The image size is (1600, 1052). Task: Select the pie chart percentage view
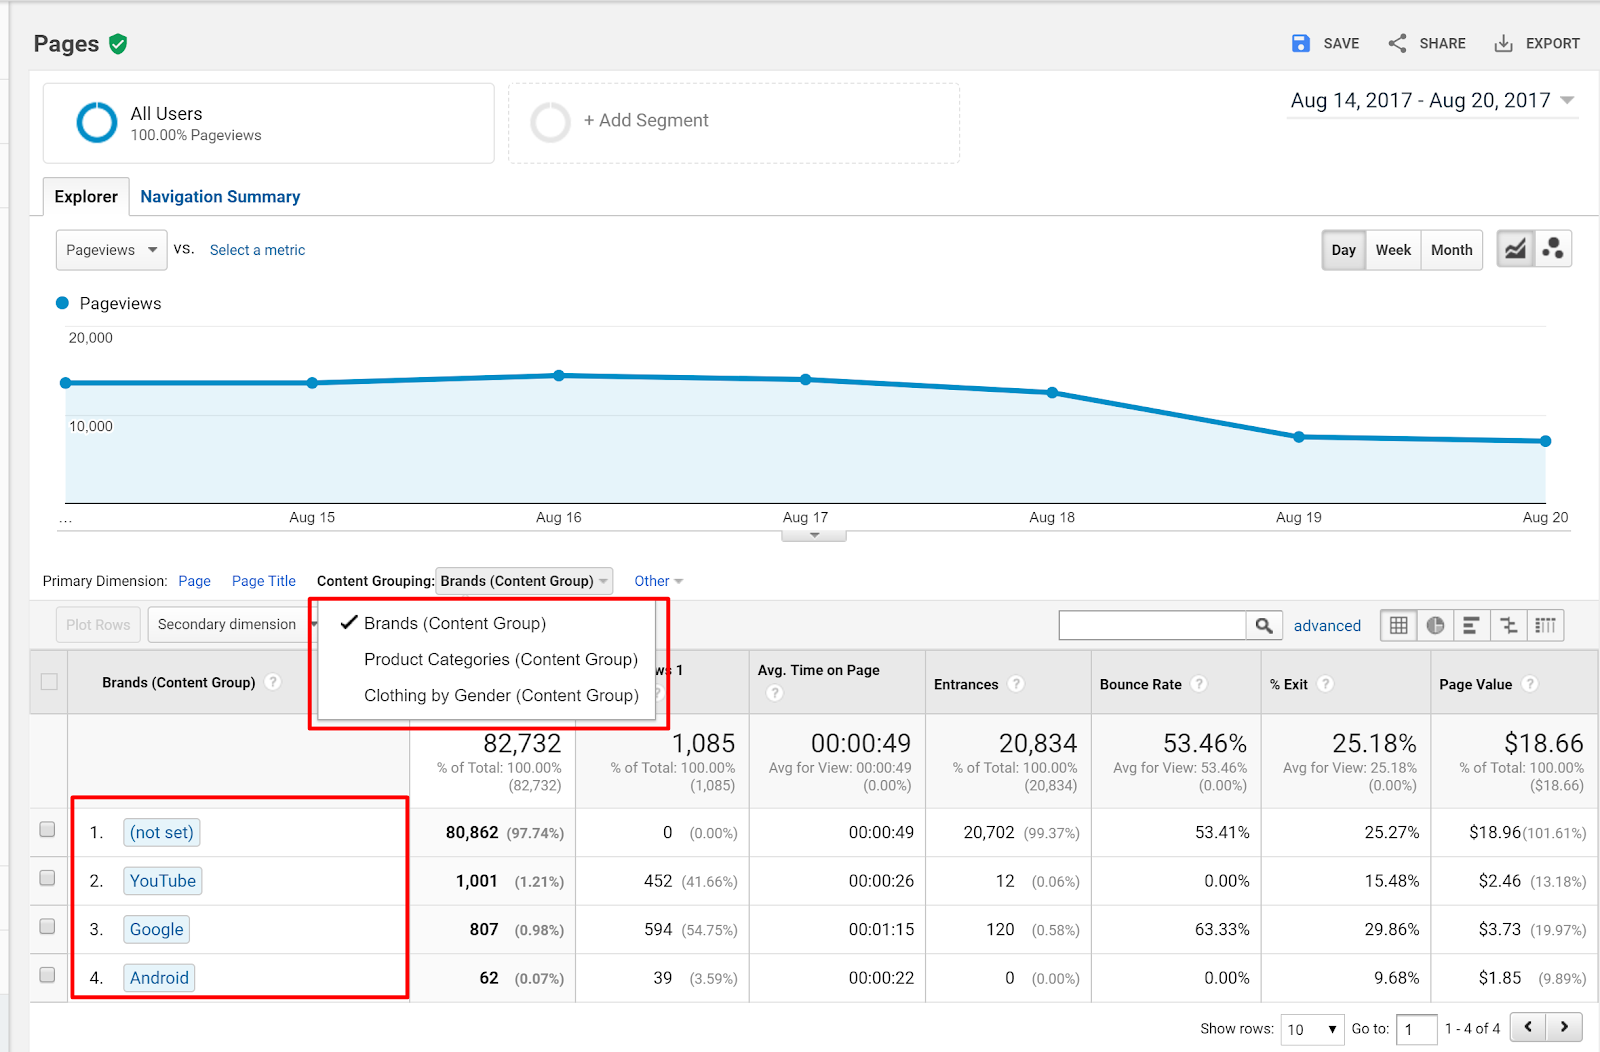1435,625
